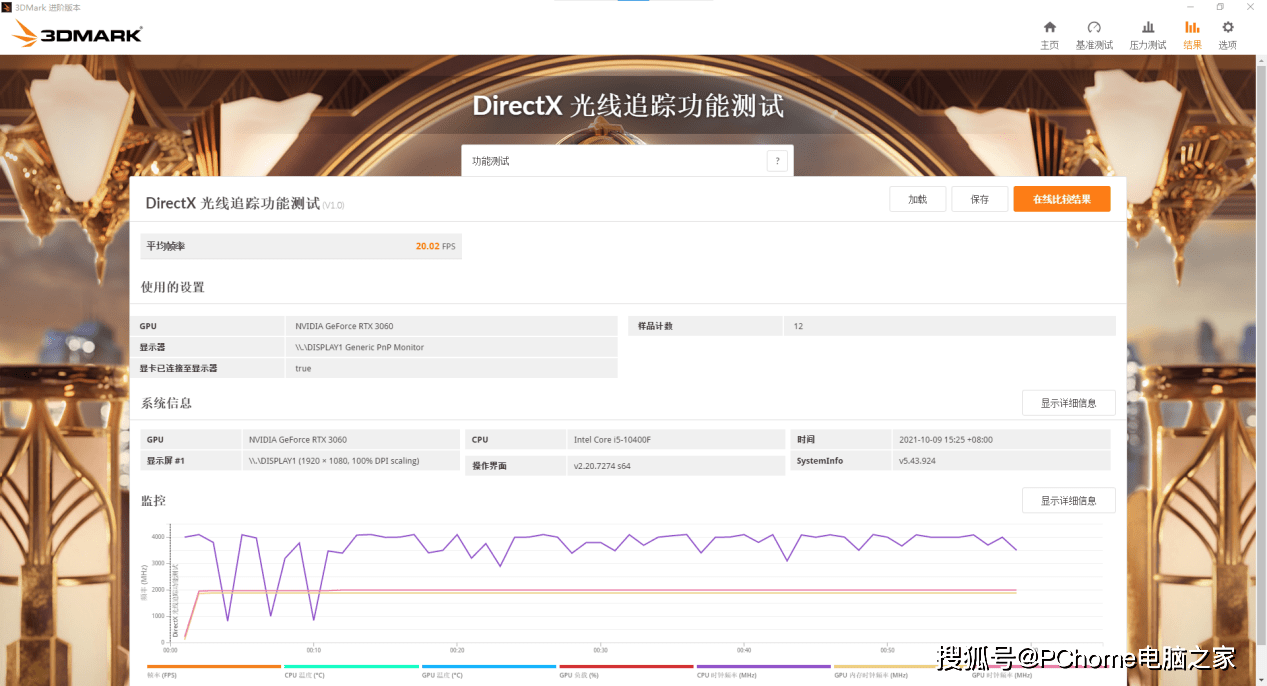Click the help question mark beside the test selector
The width and height of the screenshot is (1267, 686).
(777, 160)
